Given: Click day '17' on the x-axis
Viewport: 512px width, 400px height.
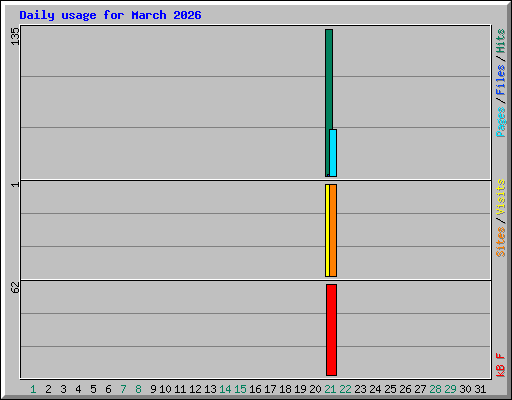Looking at the screenshot, I should [x=270, y=389].
